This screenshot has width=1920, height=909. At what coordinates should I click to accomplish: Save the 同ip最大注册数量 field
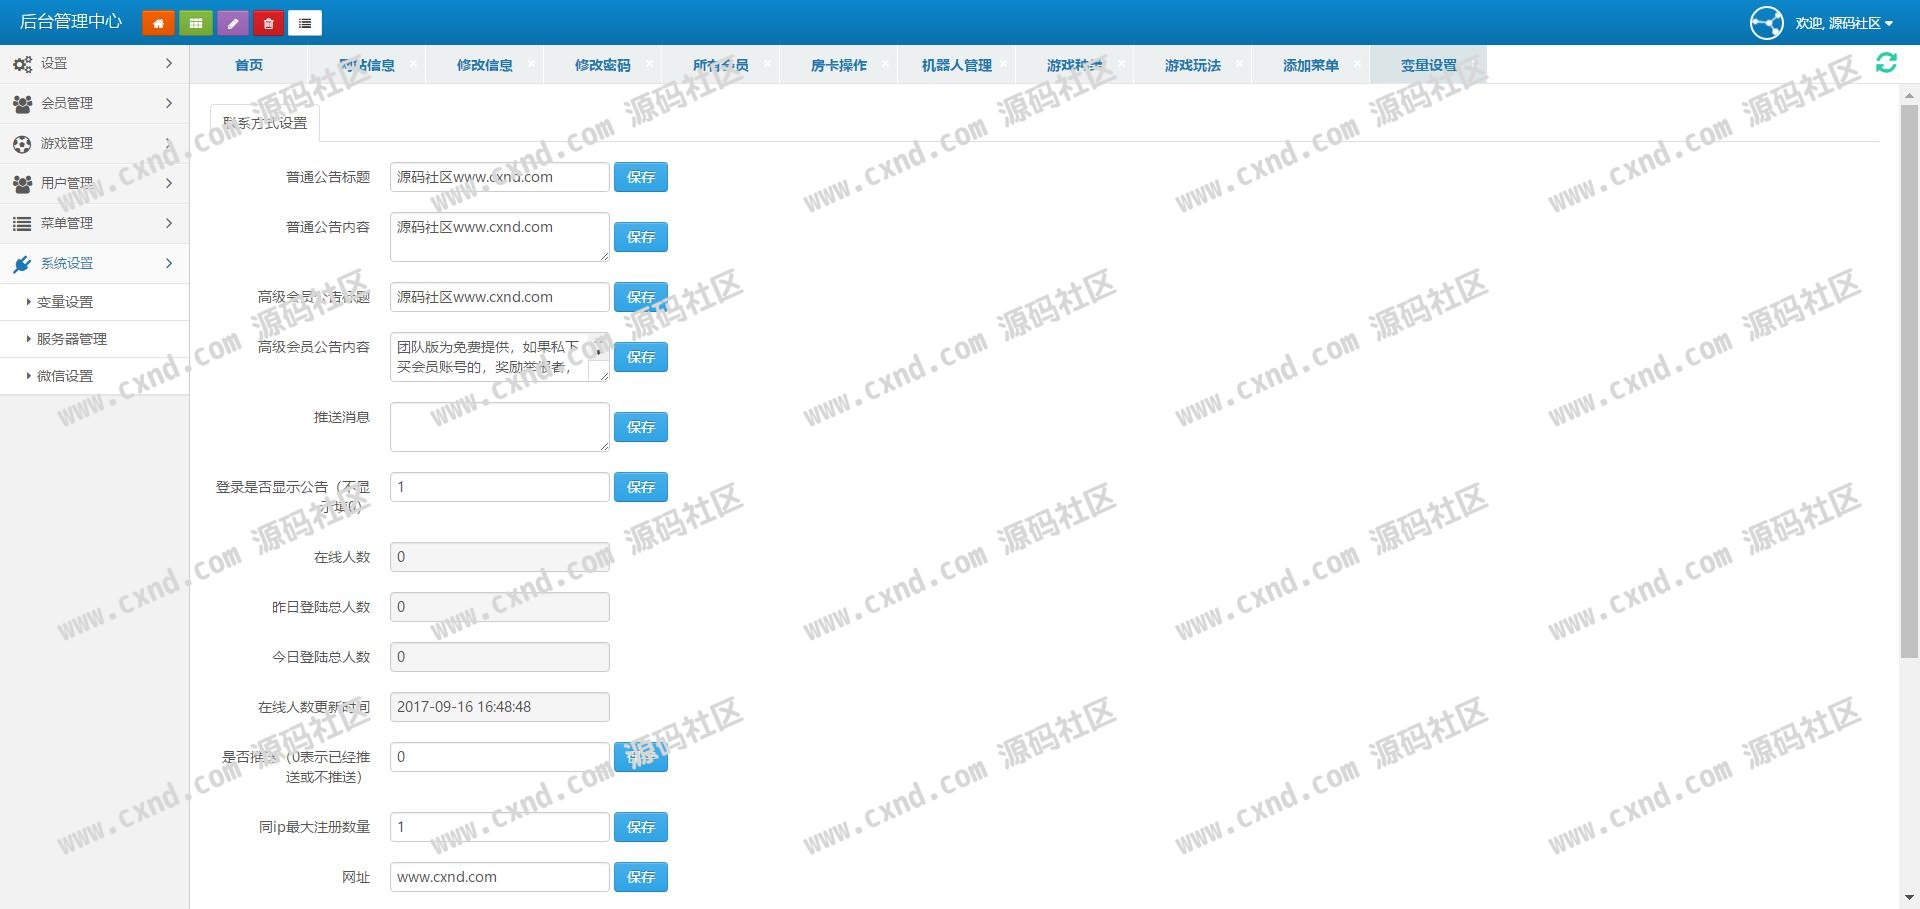pos(641,827)
